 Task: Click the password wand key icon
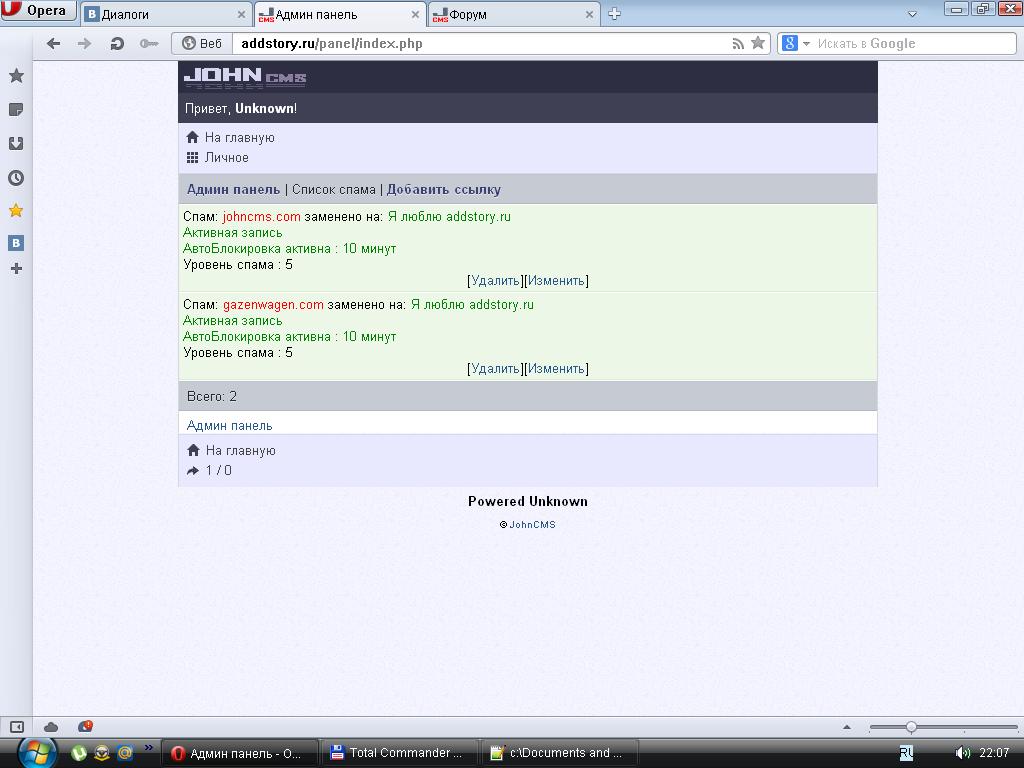point(149,44)
